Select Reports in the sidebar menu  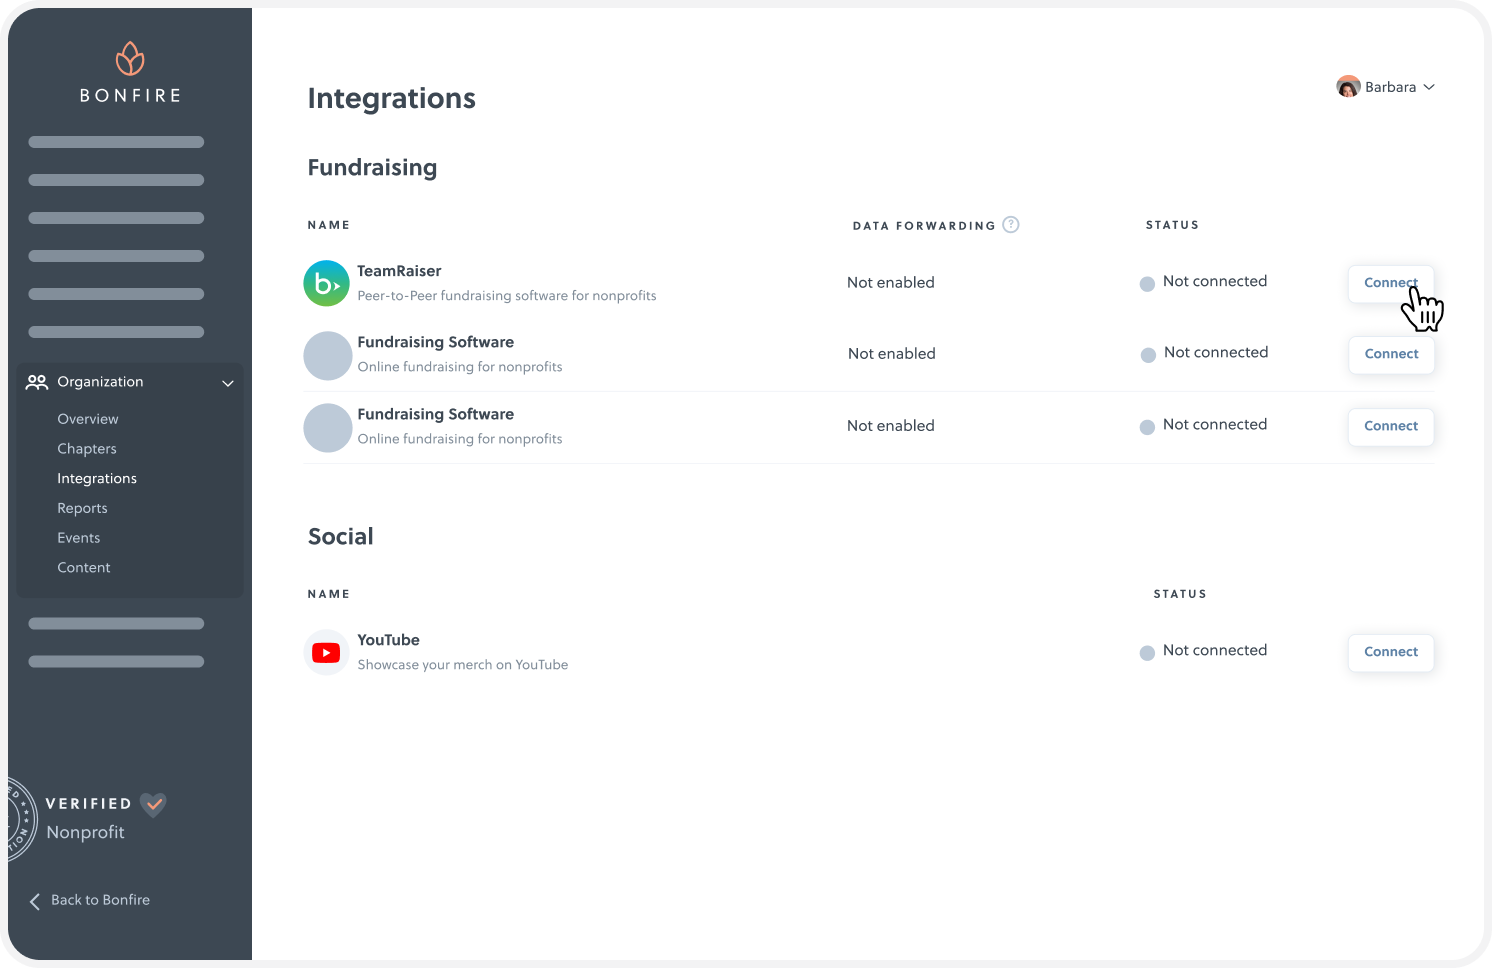82,507
